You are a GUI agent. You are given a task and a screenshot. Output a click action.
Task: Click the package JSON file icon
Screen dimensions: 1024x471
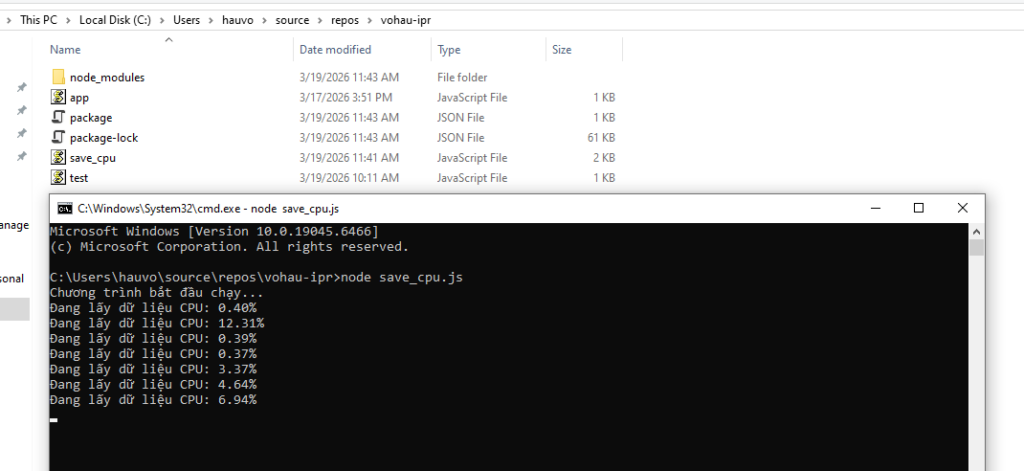59,118
